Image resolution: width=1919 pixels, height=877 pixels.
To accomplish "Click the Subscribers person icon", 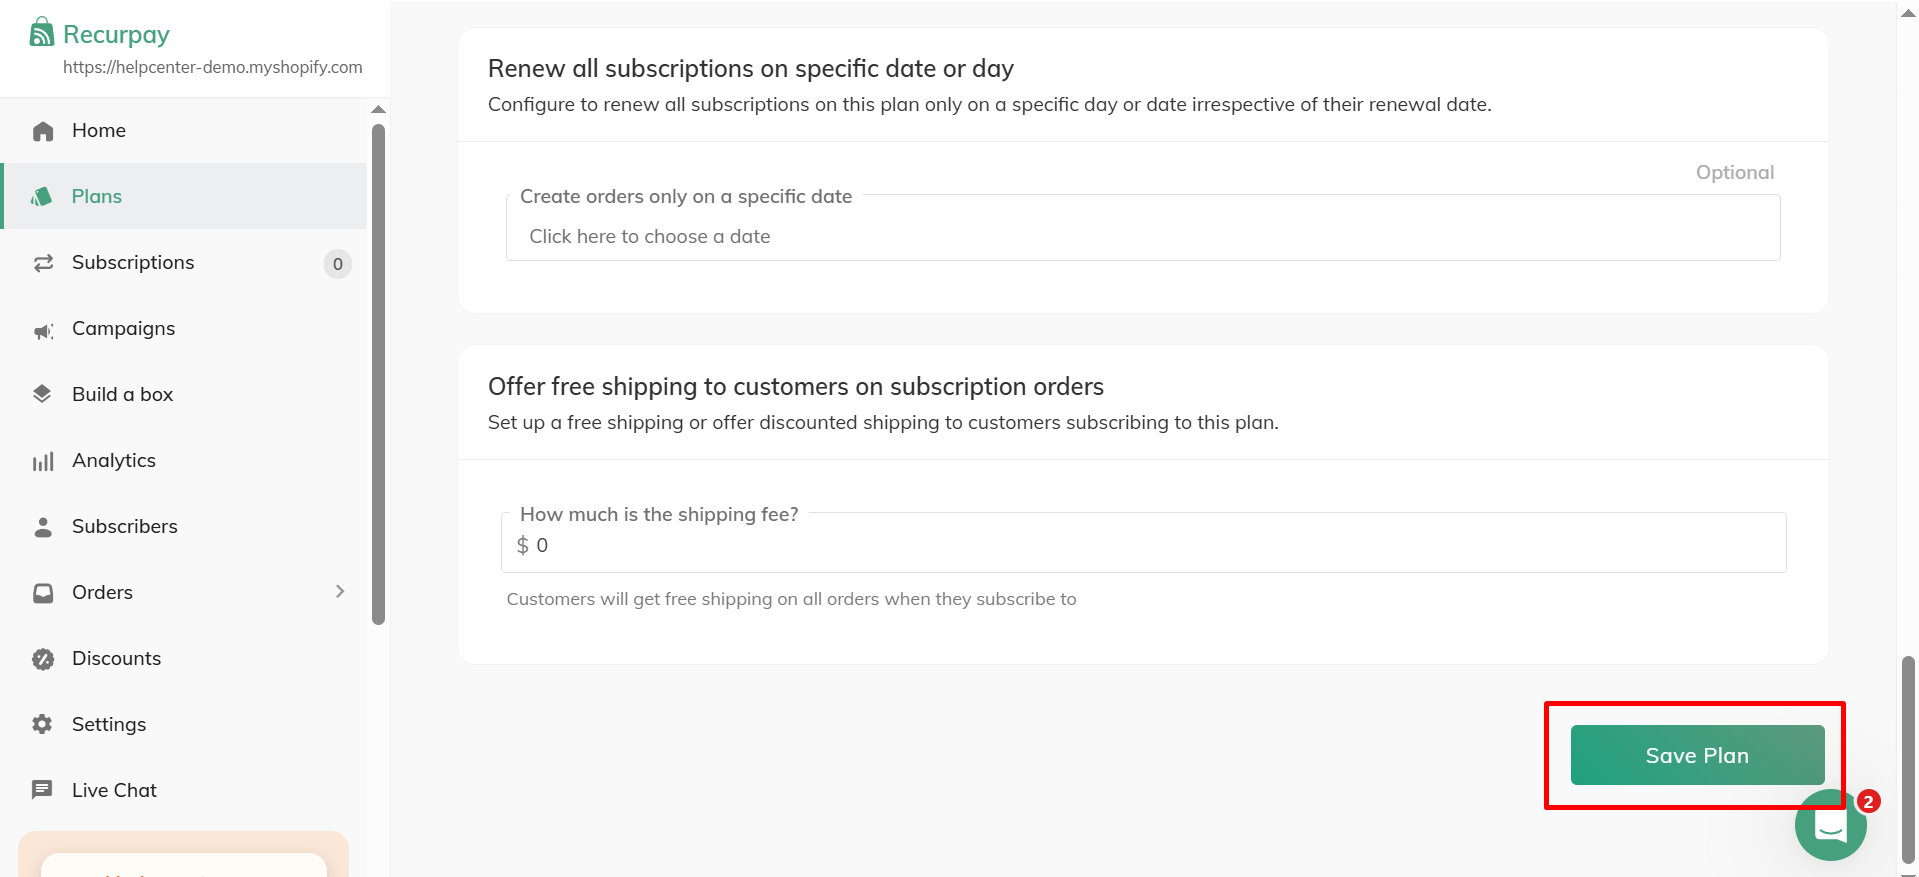I will [43, 527].
